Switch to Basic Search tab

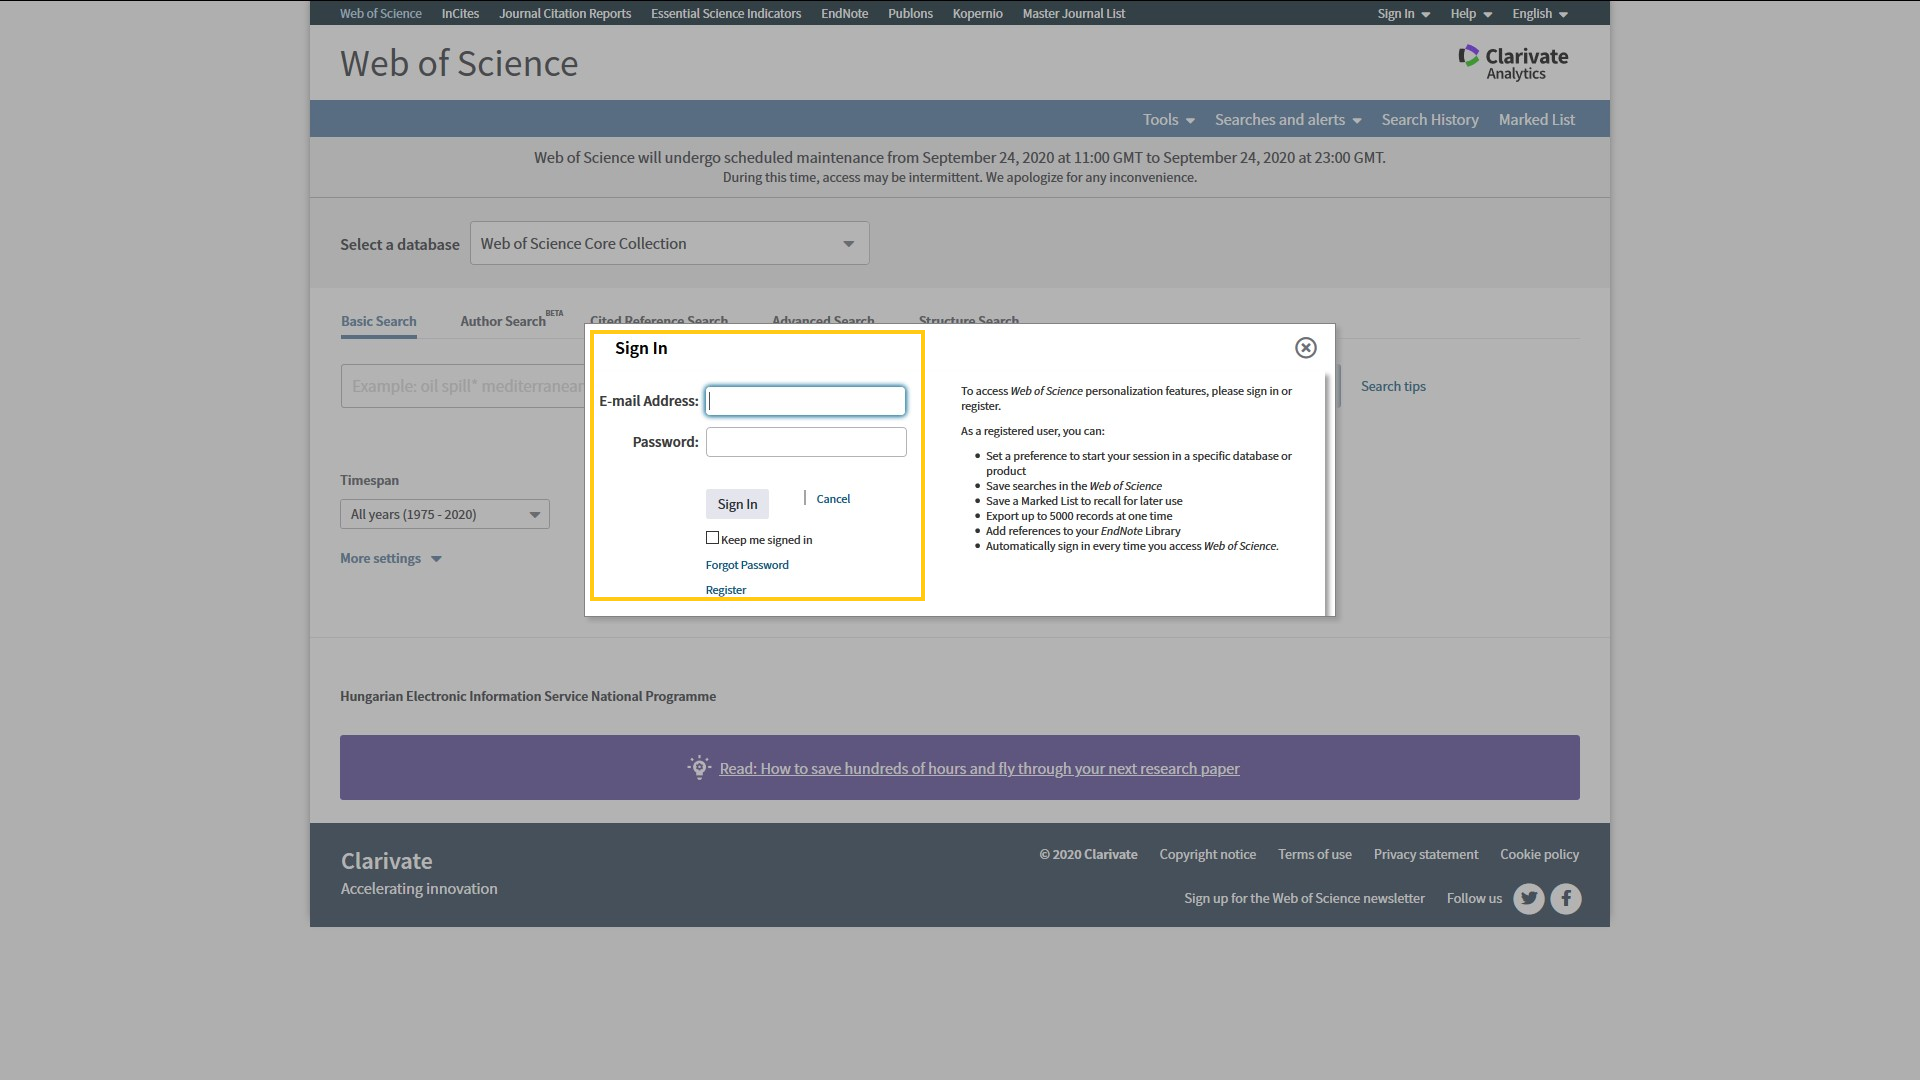(378, 321)
